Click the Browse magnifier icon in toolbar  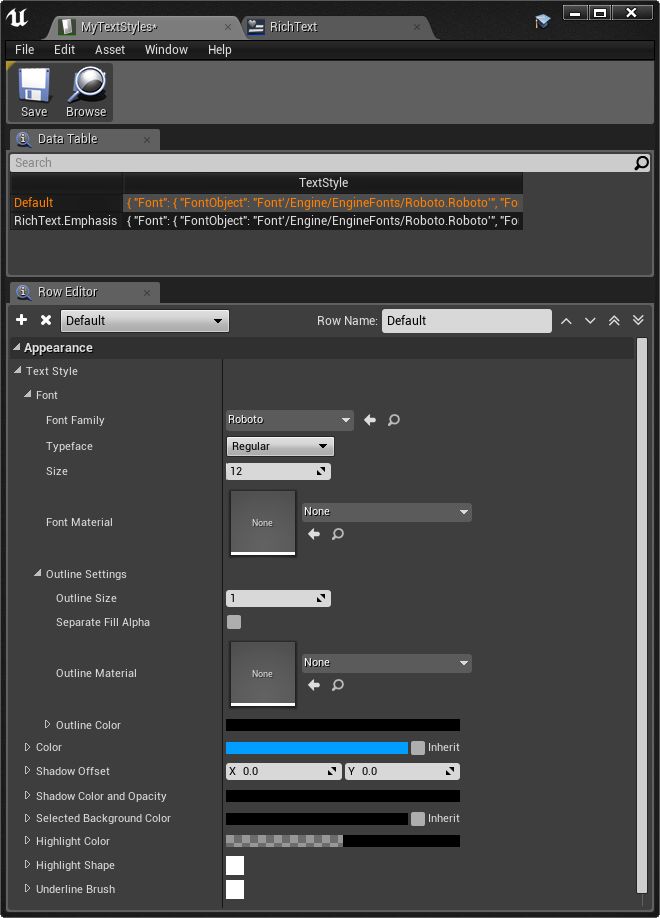[x=86, y=92]
